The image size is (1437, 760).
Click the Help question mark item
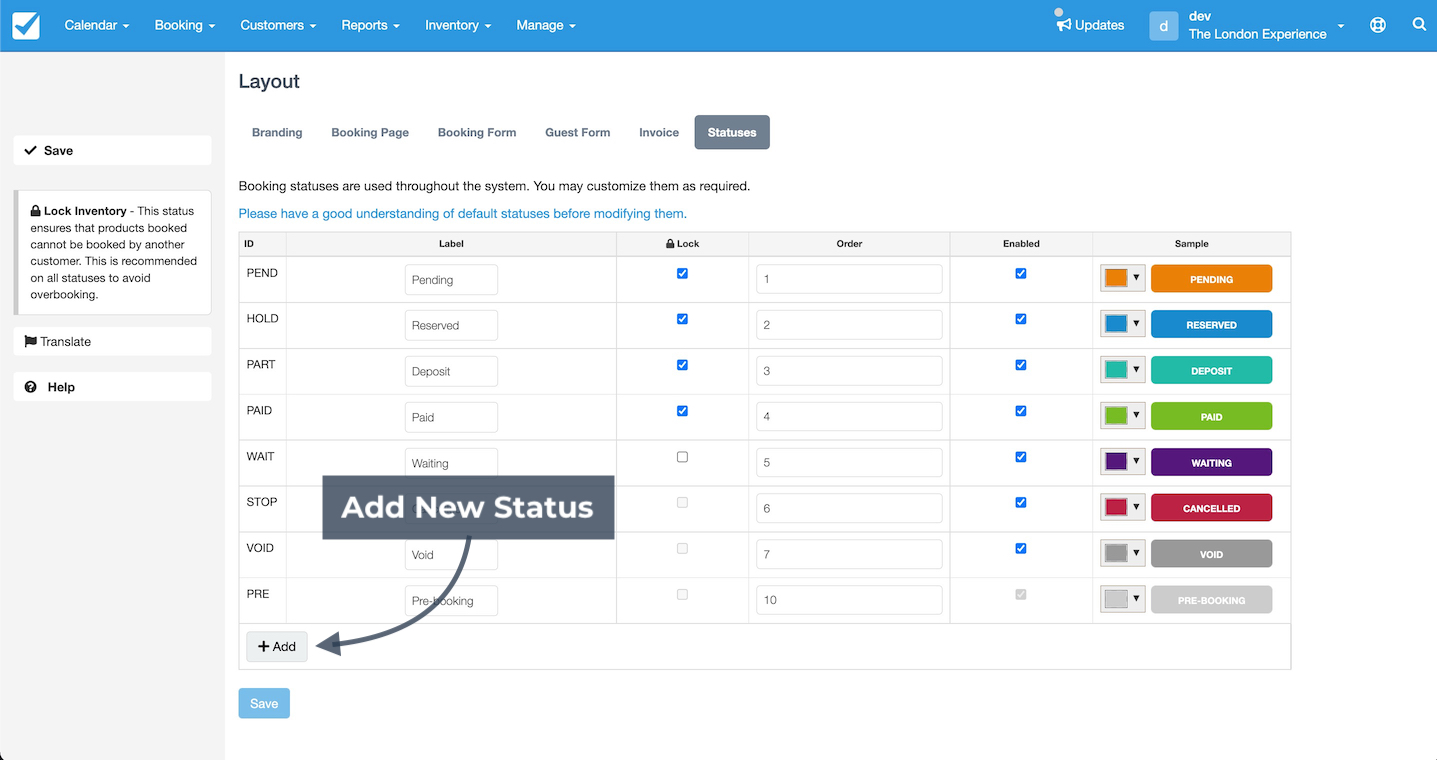[112, 387]
